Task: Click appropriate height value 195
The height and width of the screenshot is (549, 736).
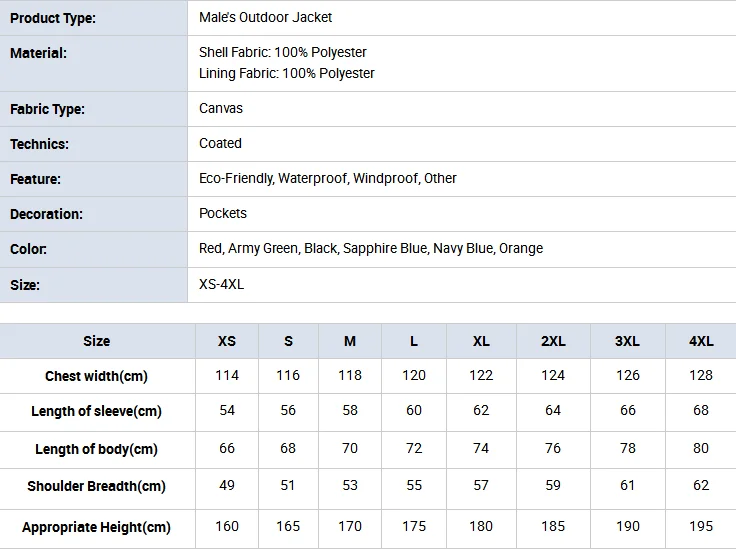Action: tap(701, 526)
